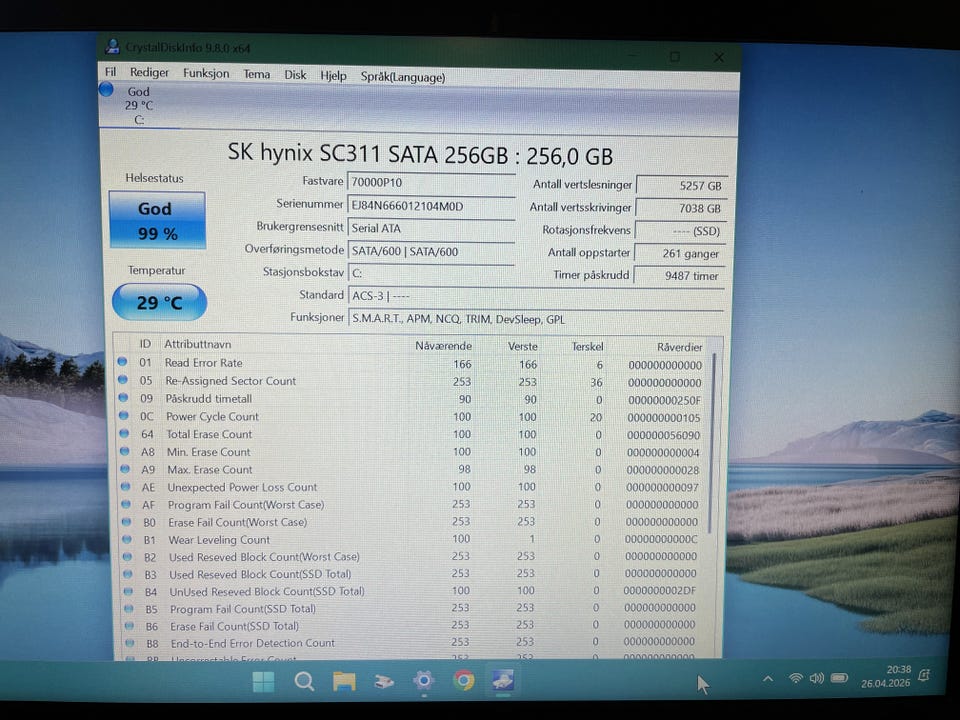Open the Fil menu

coord(110,72)
